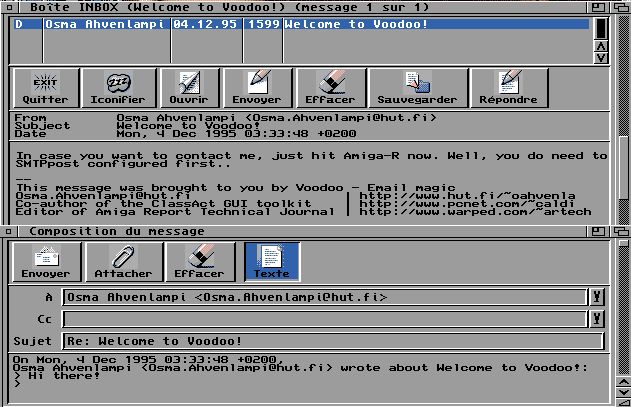This screenshot has height=407, width=631.
Task: Click the http://www.warped.com/~artech URL text
Action: coord(475,212)
